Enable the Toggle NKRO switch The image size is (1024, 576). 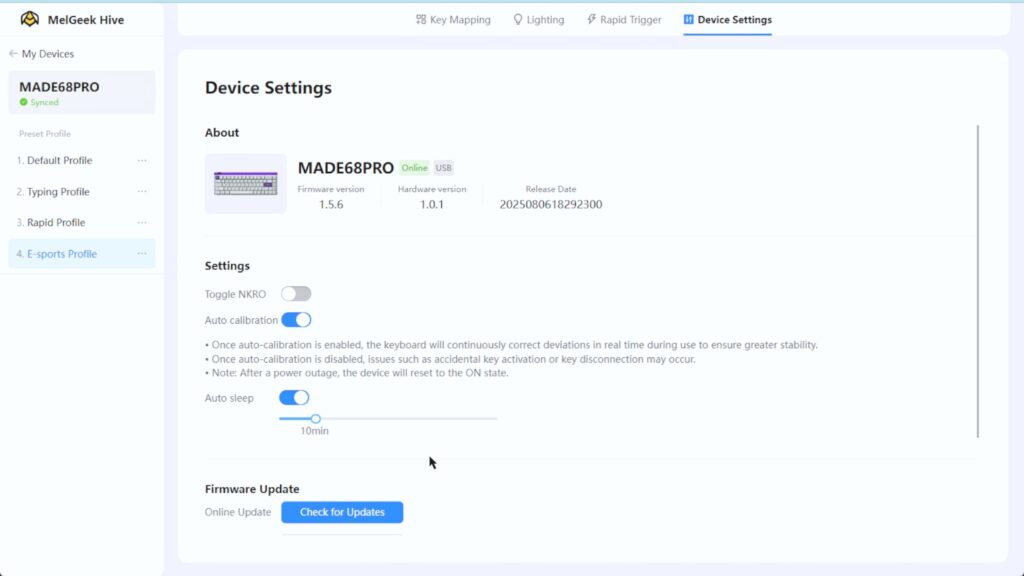point(296,294)
